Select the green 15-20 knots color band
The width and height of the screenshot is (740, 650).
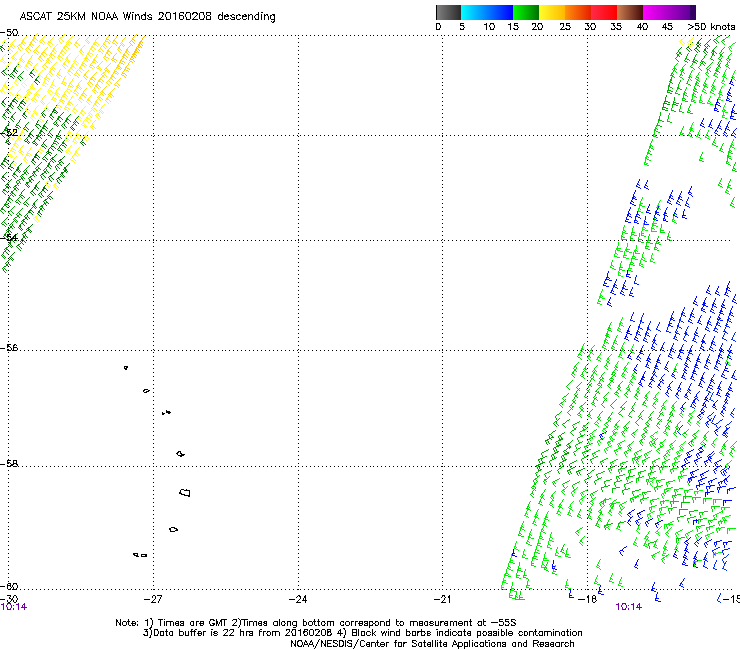(x=526, y=12)
